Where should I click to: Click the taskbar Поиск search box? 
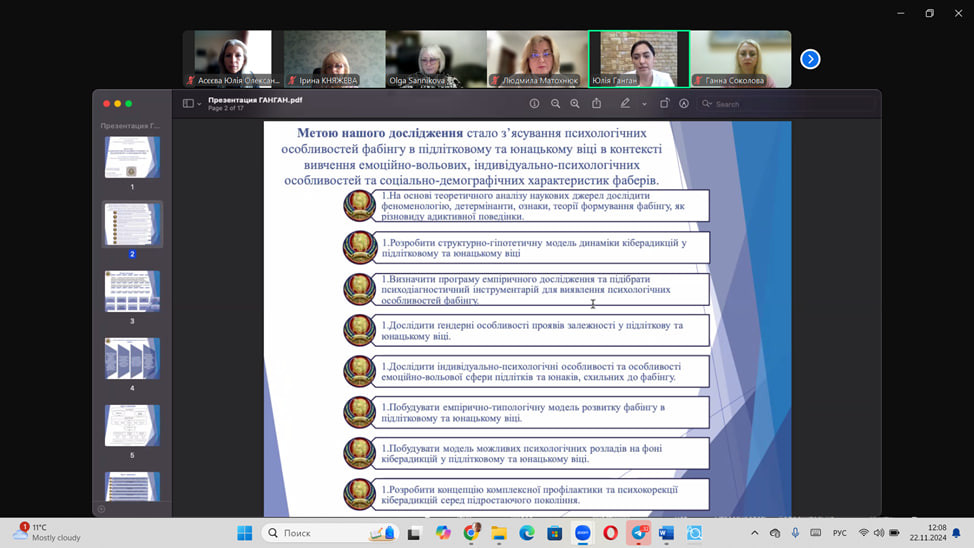330,533
